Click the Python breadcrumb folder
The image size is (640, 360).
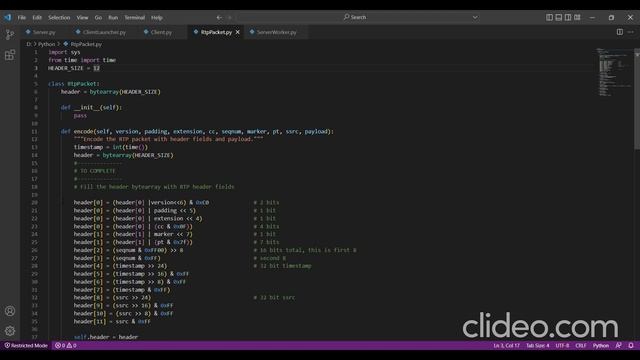point(47,44)
